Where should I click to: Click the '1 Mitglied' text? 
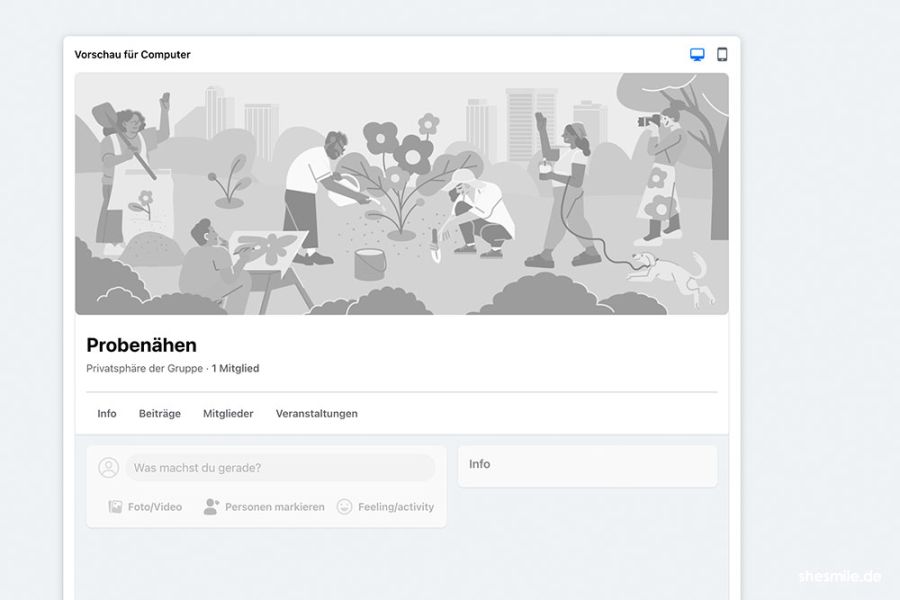point(235,368)
